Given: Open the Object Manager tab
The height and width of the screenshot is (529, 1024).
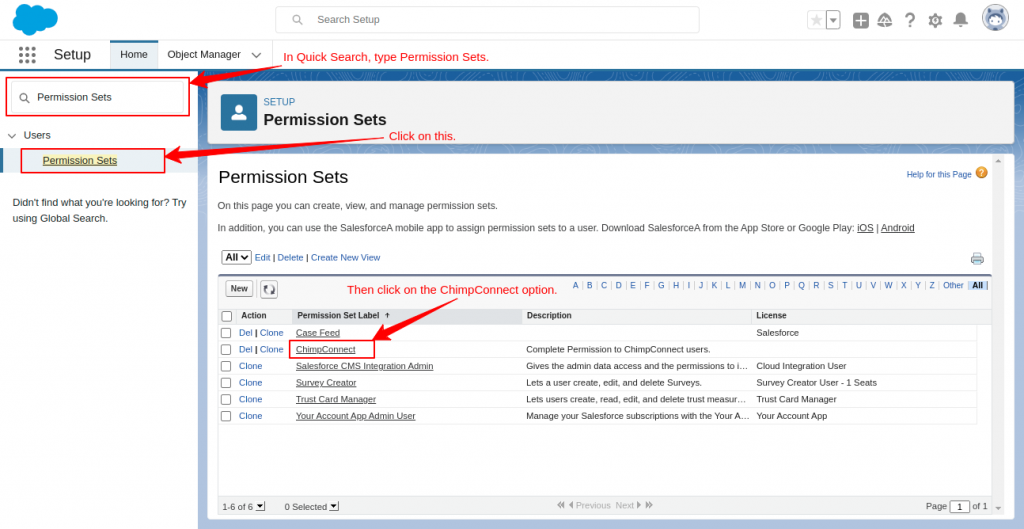Looking at the screenshot, I should tap(204, 55).
